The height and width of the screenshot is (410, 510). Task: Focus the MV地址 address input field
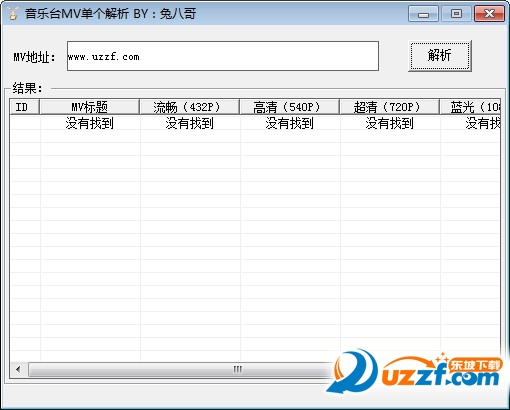click(x=223, y=56)
